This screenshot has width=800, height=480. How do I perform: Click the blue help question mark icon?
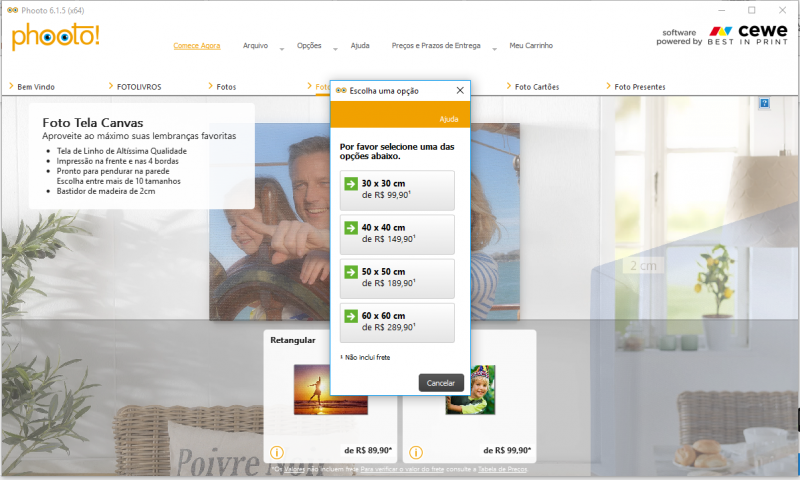tap(764, 103)
